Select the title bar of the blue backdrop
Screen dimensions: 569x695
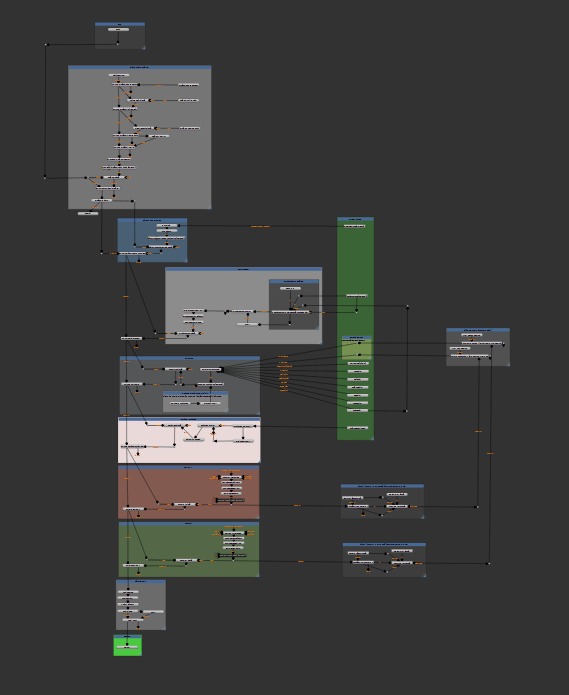pos(152,220)
